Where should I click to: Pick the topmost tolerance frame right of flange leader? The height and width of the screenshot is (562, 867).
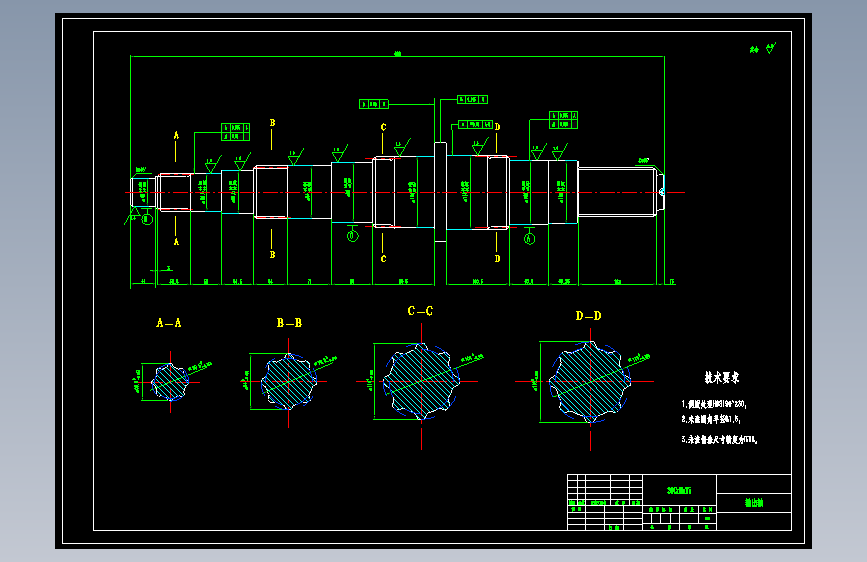(472, 100)
